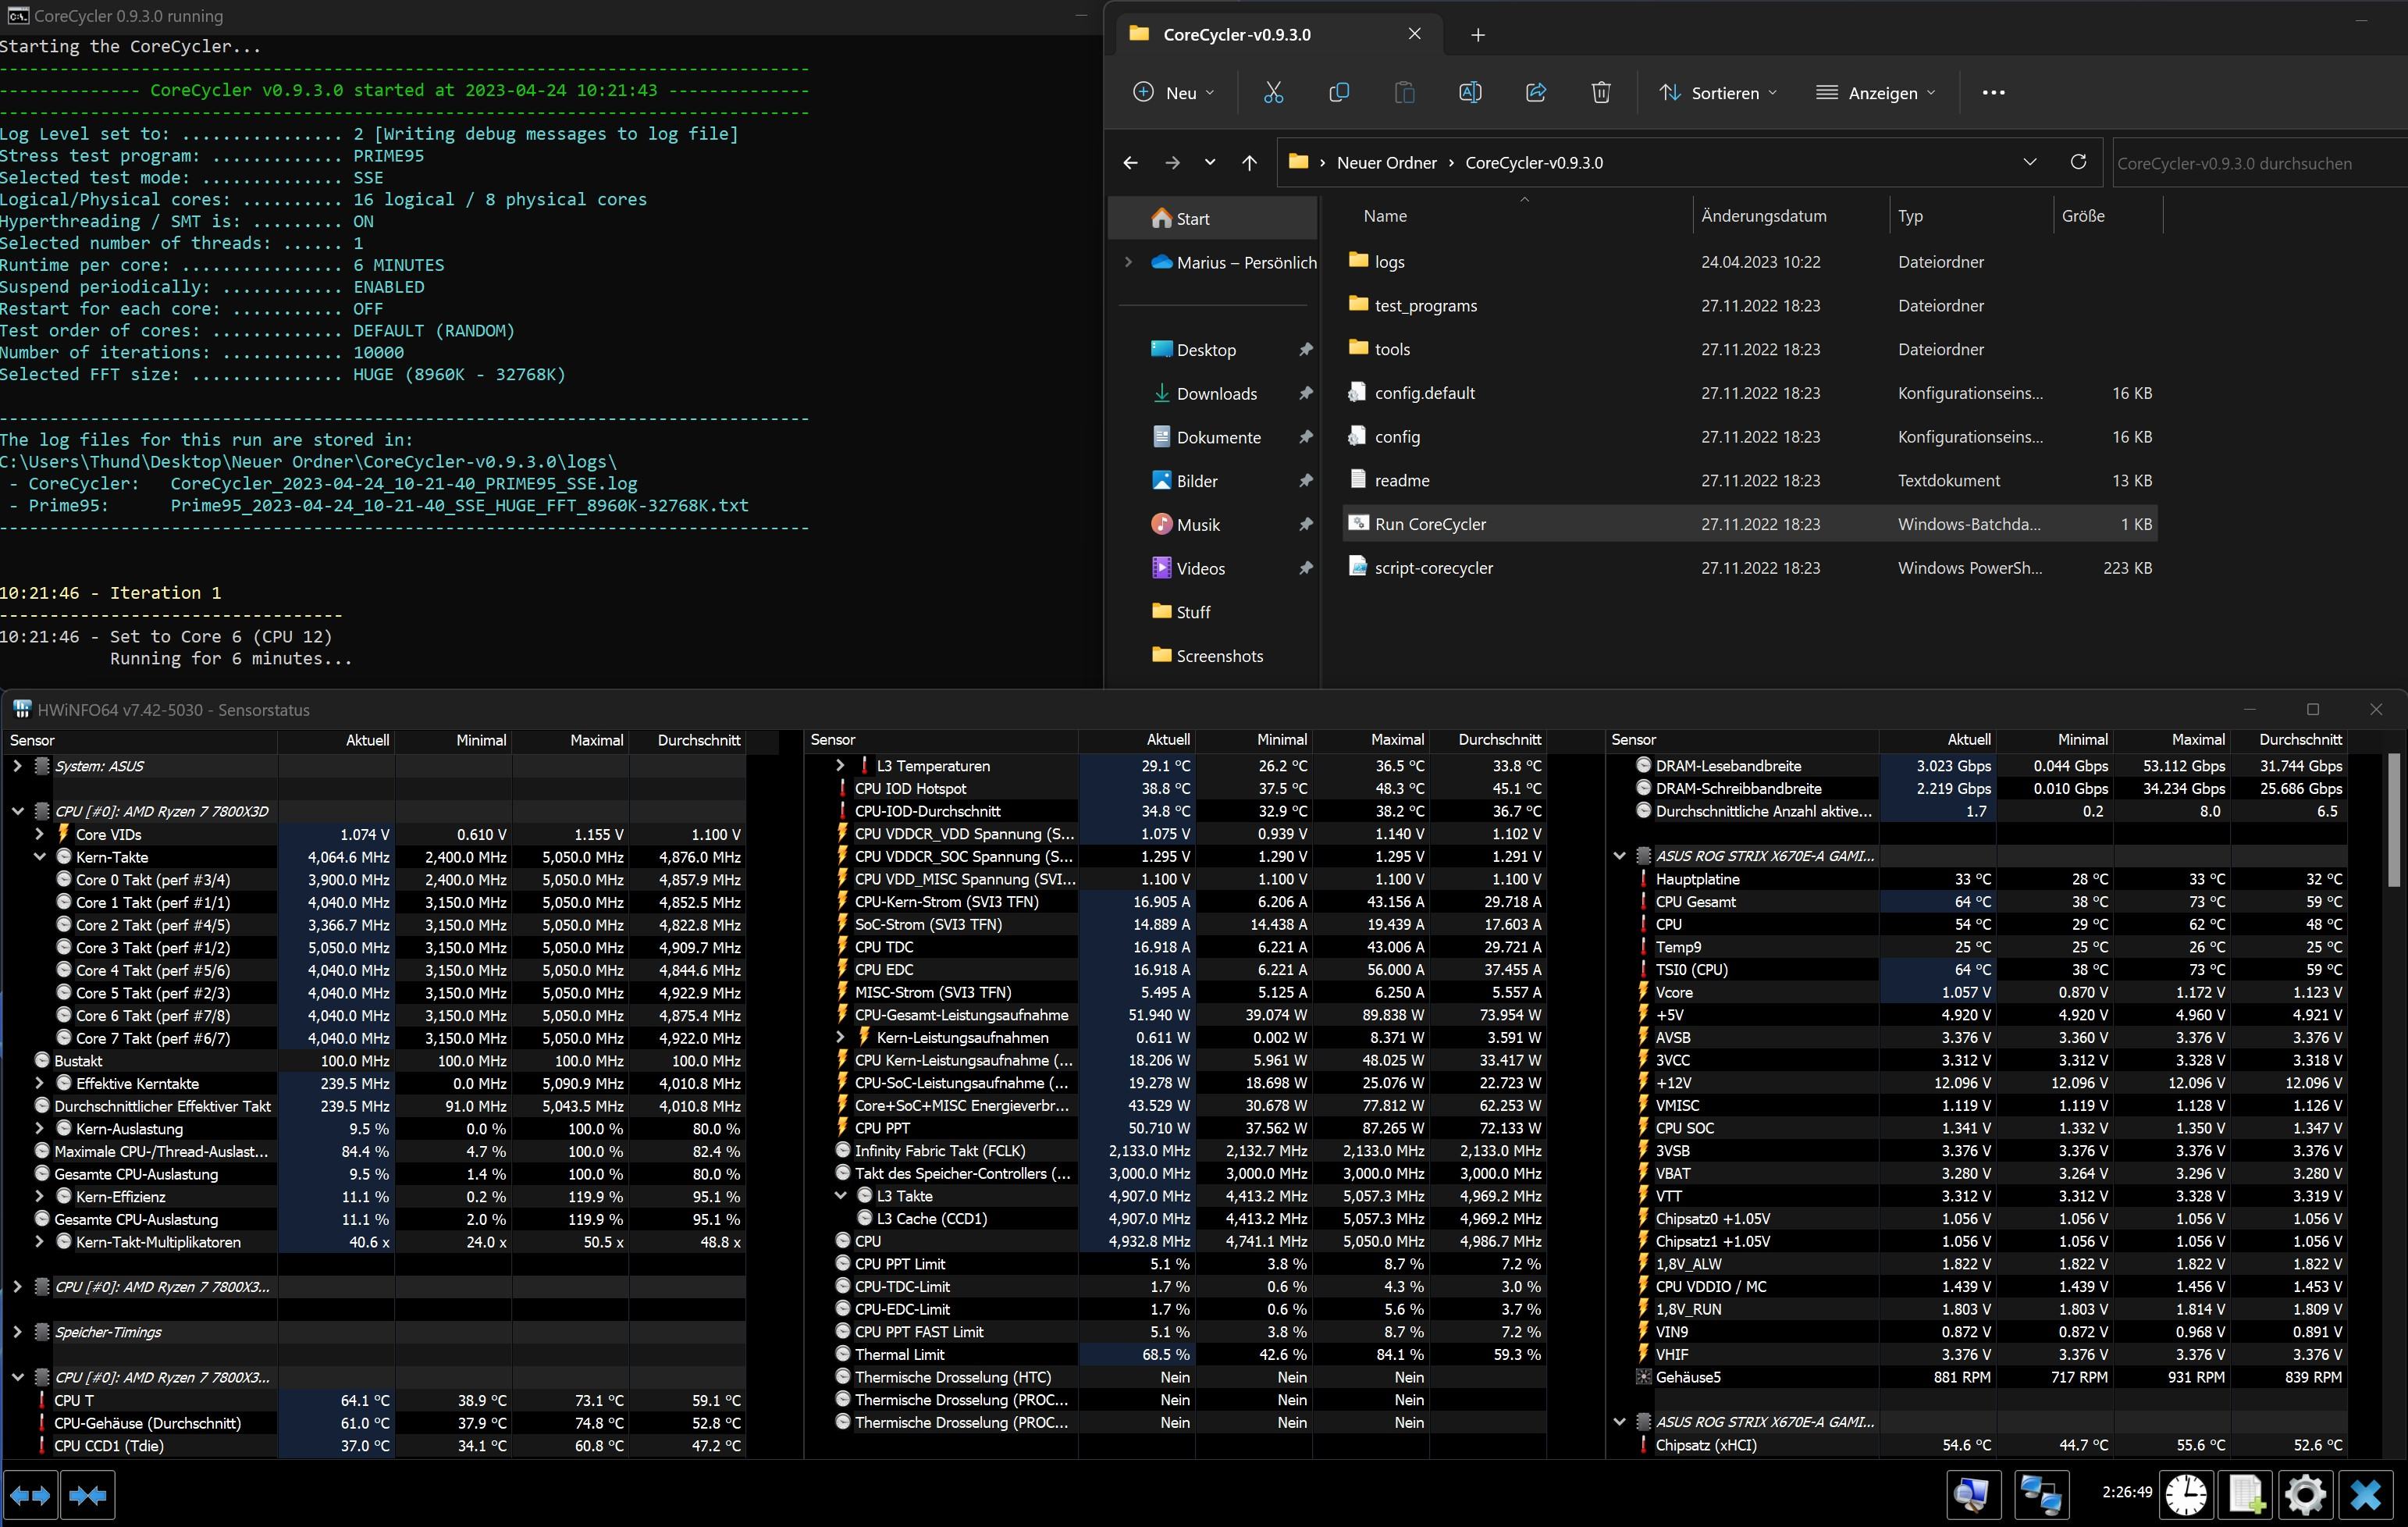Click the expand-layout arrows button in HWiNFO

coord(30,1495)
